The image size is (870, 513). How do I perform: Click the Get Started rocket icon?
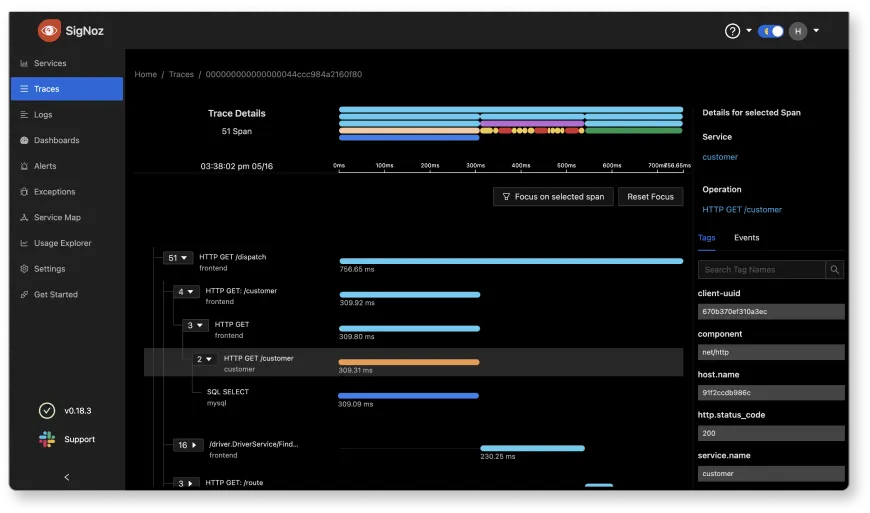coord(24,294)
